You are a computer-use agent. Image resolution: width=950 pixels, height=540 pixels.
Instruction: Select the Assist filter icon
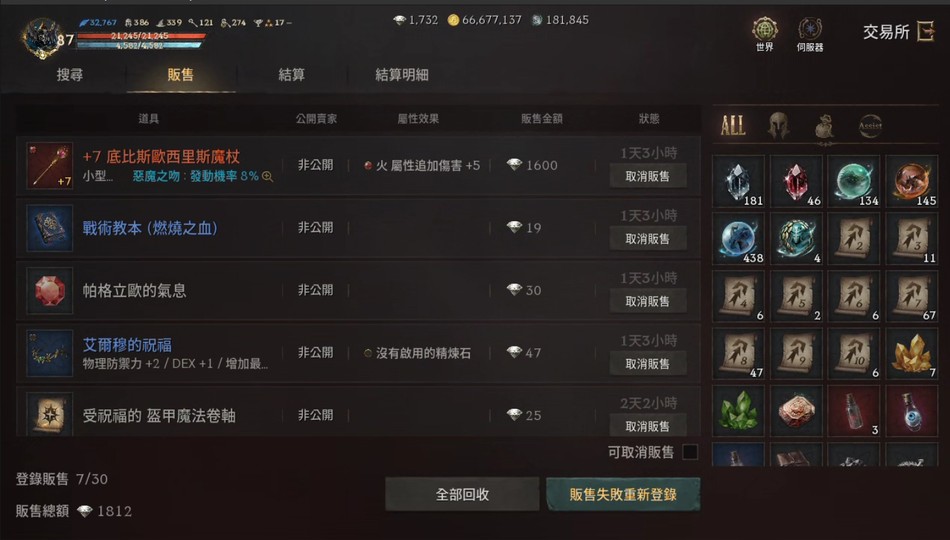pyautogui.click(x=870, y=125)
